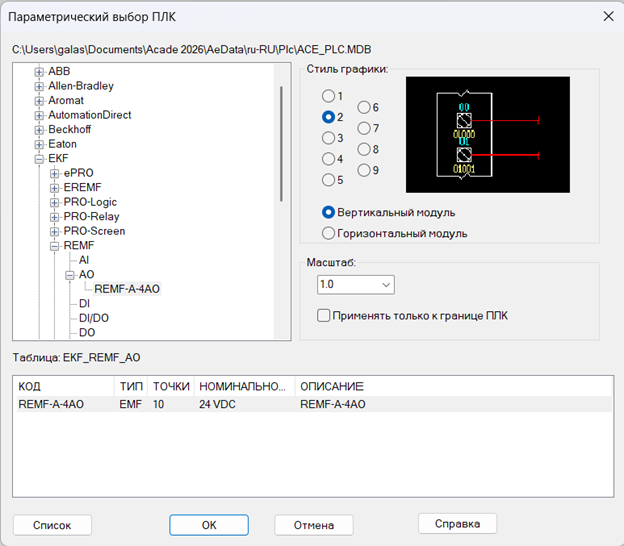624x546 pixels.
Task: Expand the PRO-Relay series node
Action: pyautogui.click(x=55, y=217)
